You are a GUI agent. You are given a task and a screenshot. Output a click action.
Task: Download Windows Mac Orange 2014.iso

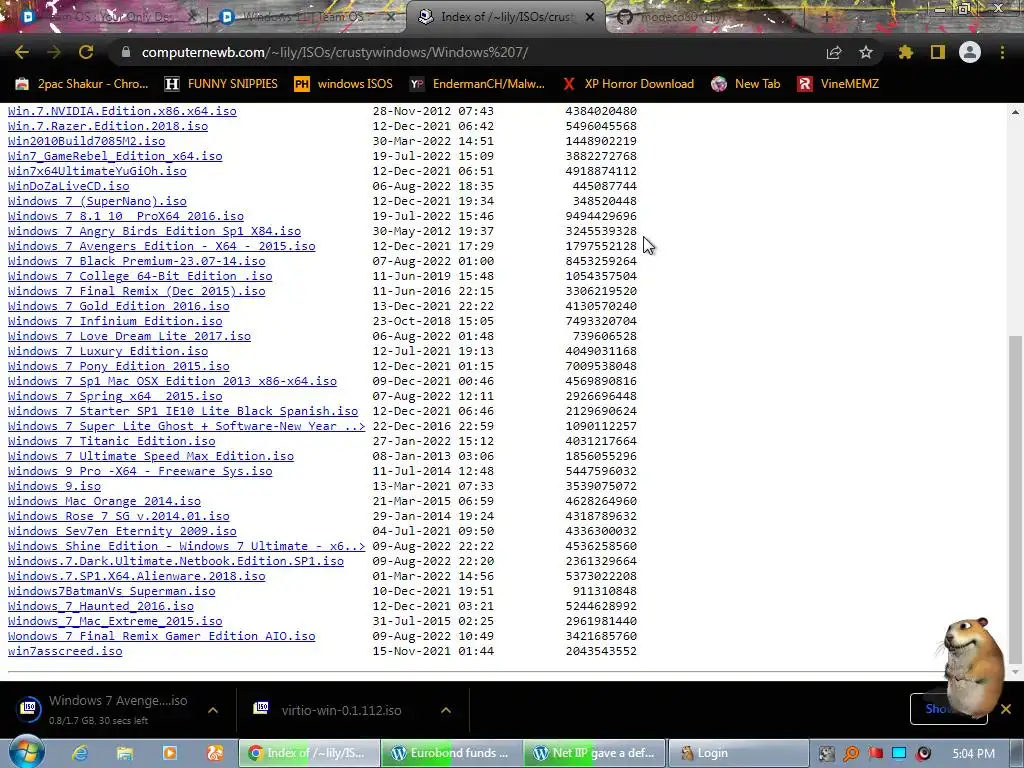click(104, 502)
